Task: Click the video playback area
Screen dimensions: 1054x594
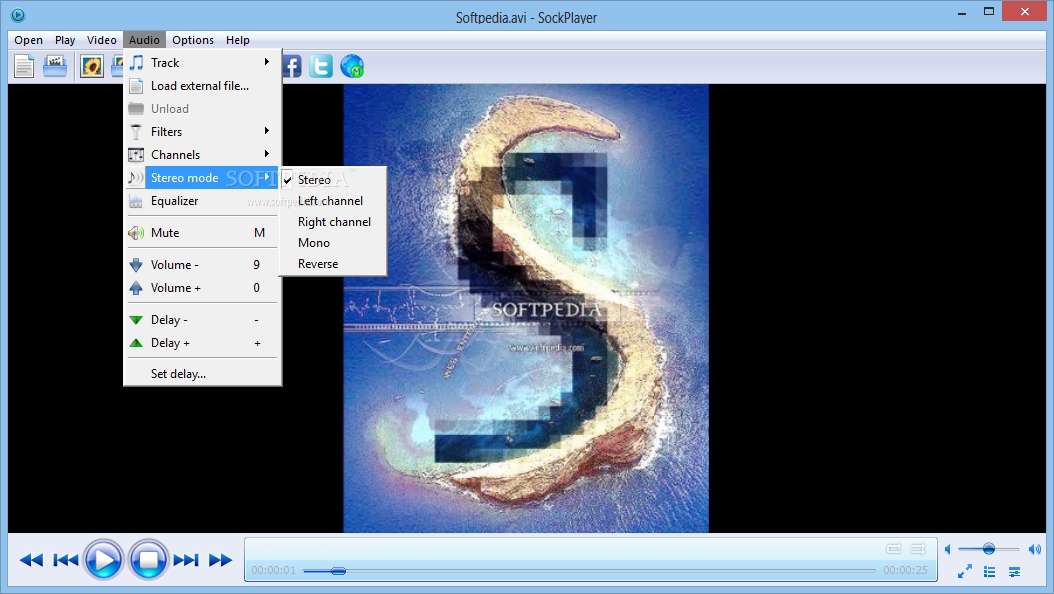Action: coord(526,308)
